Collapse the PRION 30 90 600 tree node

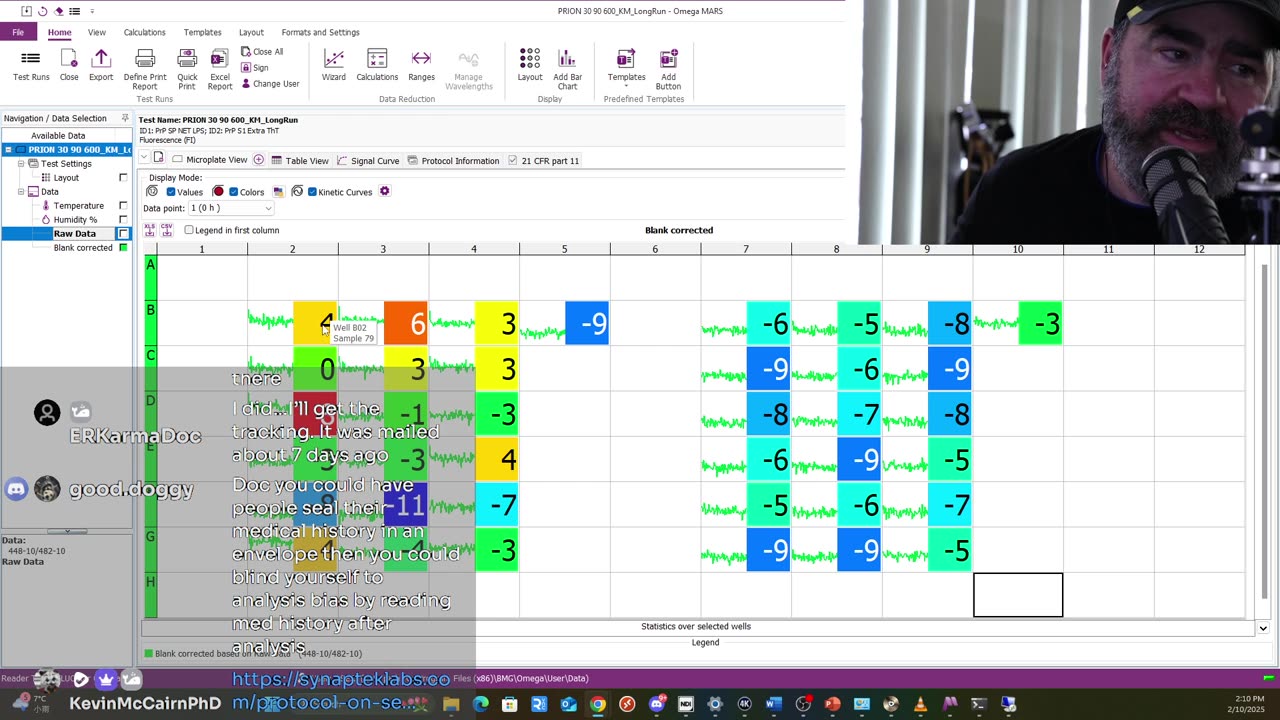(x=8, y=149)
